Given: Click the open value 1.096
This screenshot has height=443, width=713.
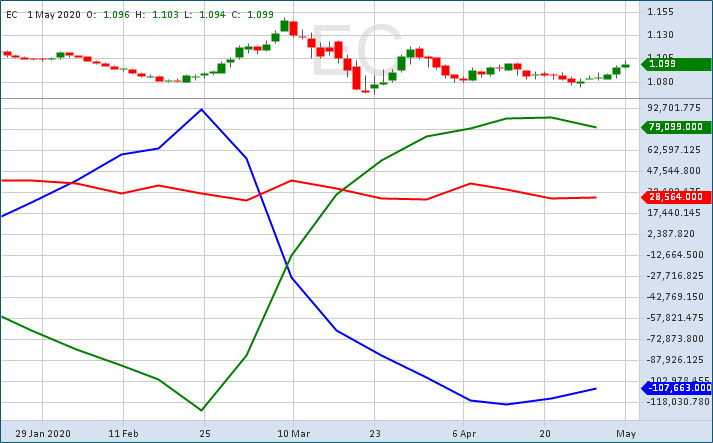Looking at the screenshot, I should (x=116, y=15).
